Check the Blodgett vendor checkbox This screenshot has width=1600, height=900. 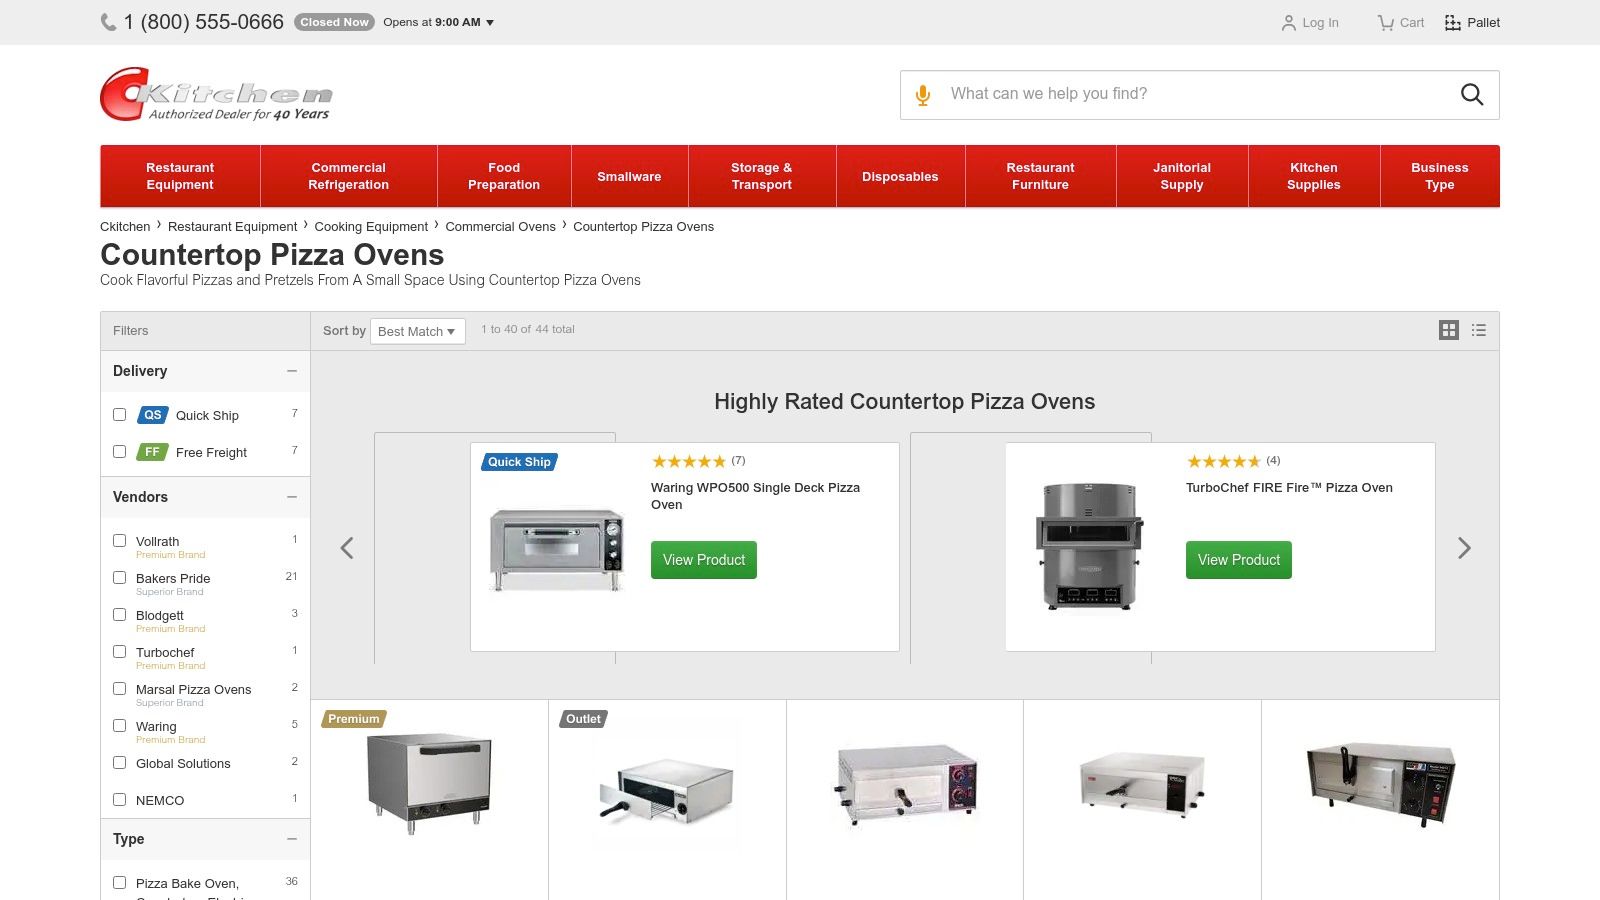coord(119,614)
